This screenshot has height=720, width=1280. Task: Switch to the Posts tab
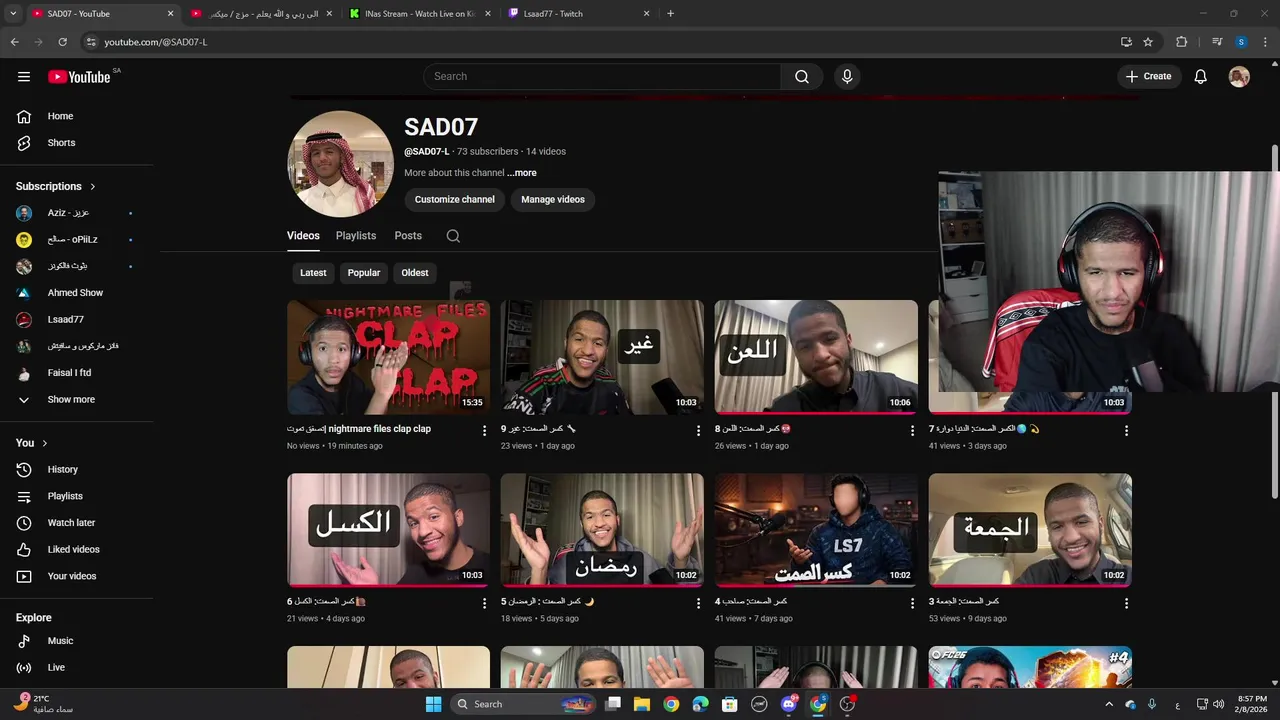[408, 236]
